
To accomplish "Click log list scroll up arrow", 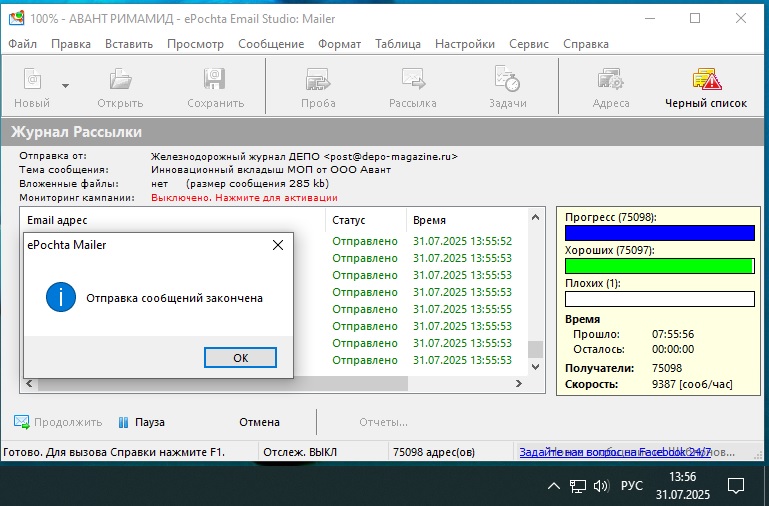I will pos(536,217).
